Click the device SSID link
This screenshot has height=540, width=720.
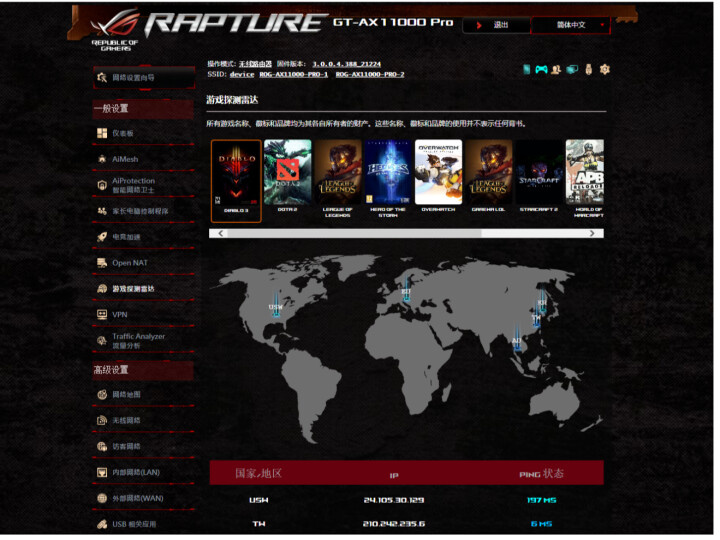[242, 74]
